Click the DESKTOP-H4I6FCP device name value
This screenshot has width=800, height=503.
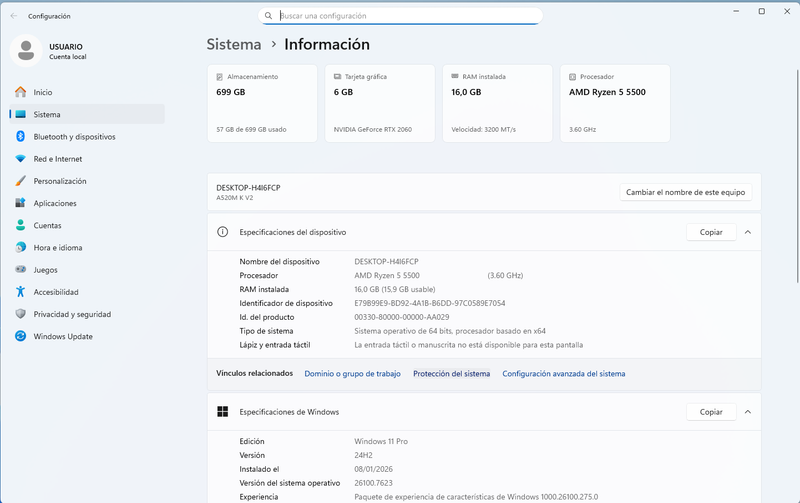pos(386,261)
